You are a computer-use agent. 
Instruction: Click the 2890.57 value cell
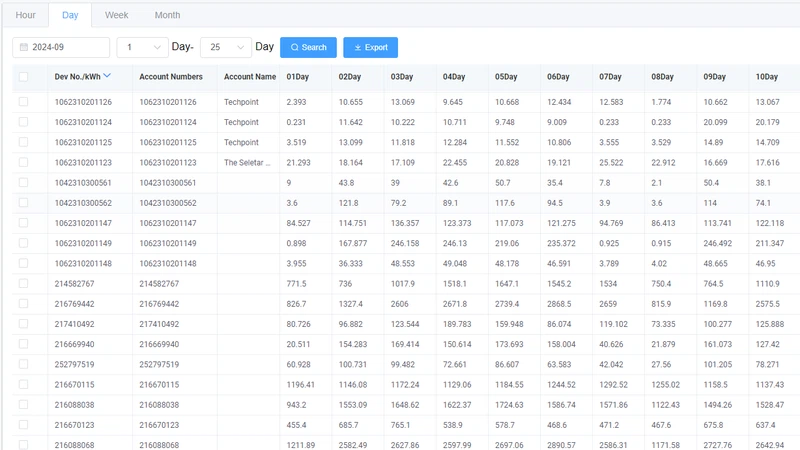[x=561, y=445]
